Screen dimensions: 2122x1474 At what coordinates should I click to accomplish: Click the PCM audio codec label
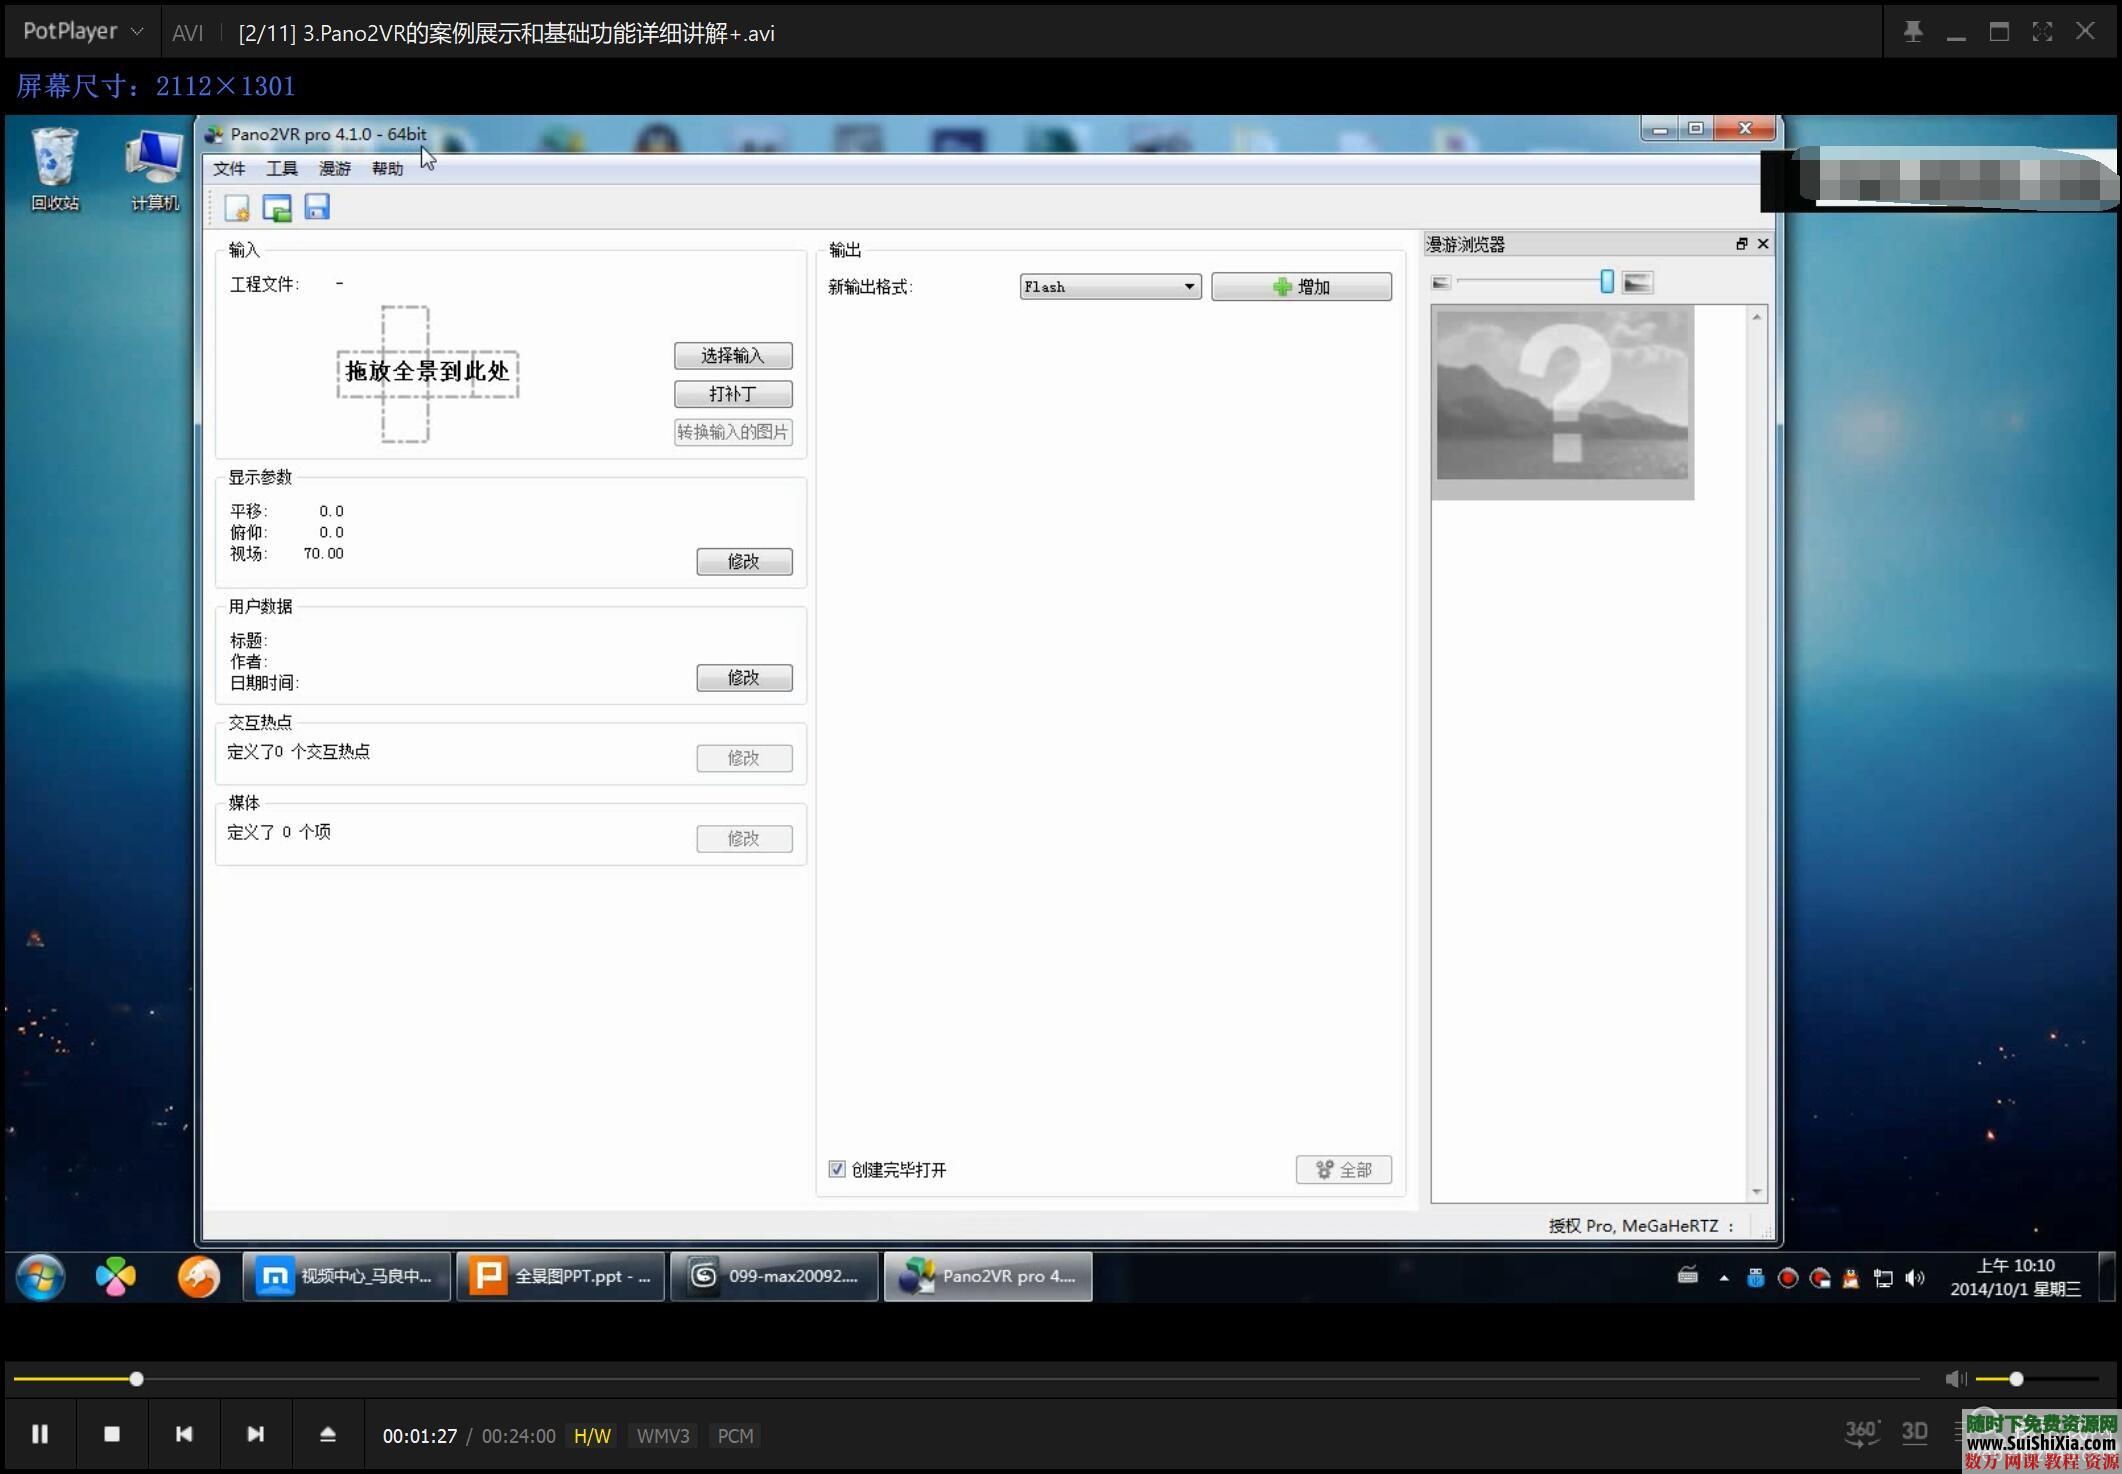click(735, 1436)
